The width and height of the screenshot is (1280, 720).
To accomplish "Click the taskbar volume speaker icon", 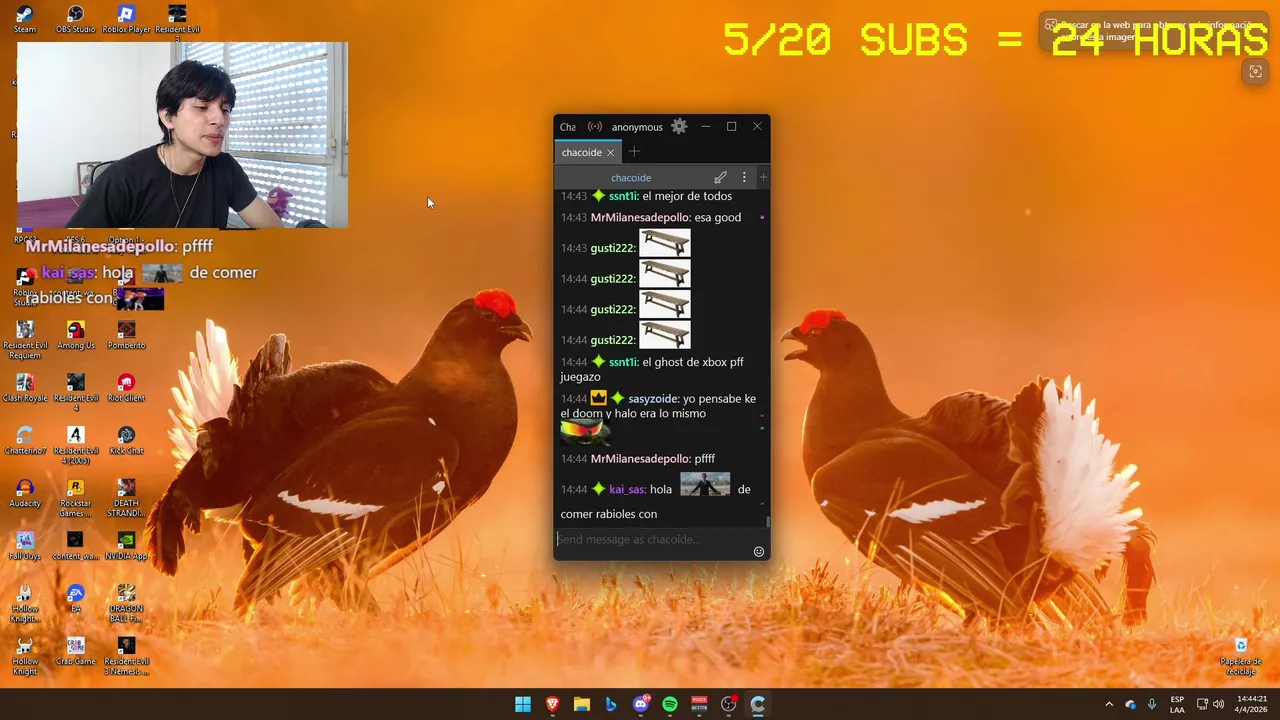I will [1218, 704].
